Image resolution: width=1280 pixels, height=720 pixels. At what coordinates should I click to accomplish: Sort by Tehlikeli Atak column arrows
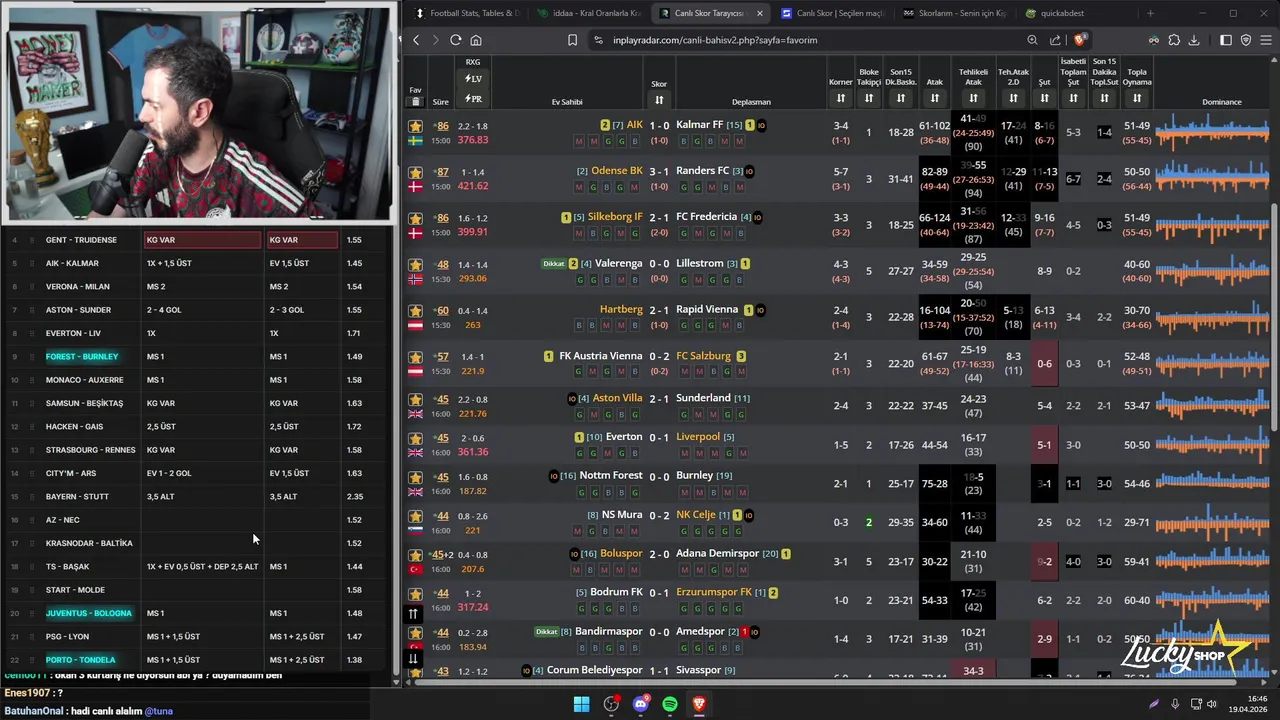[x=973, y=98]
